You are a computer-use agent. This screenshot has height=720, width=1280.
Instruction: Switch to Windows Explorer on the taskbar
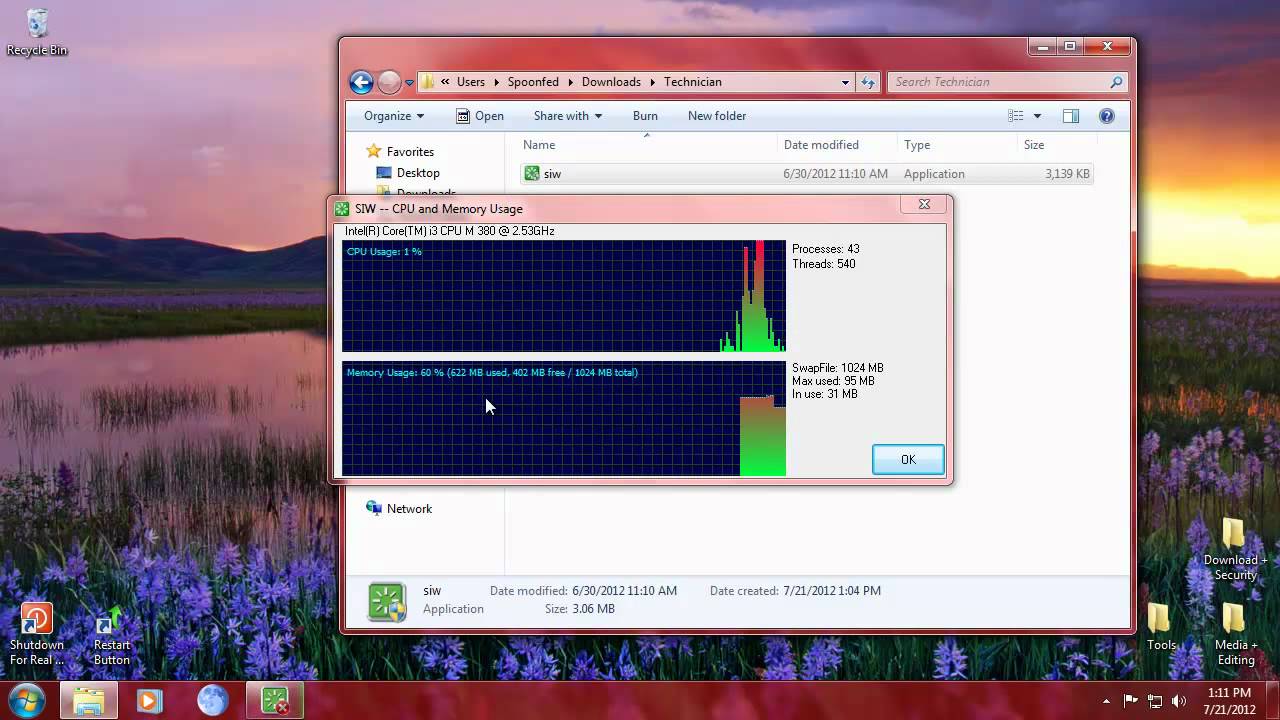click(x=89, y=701)
